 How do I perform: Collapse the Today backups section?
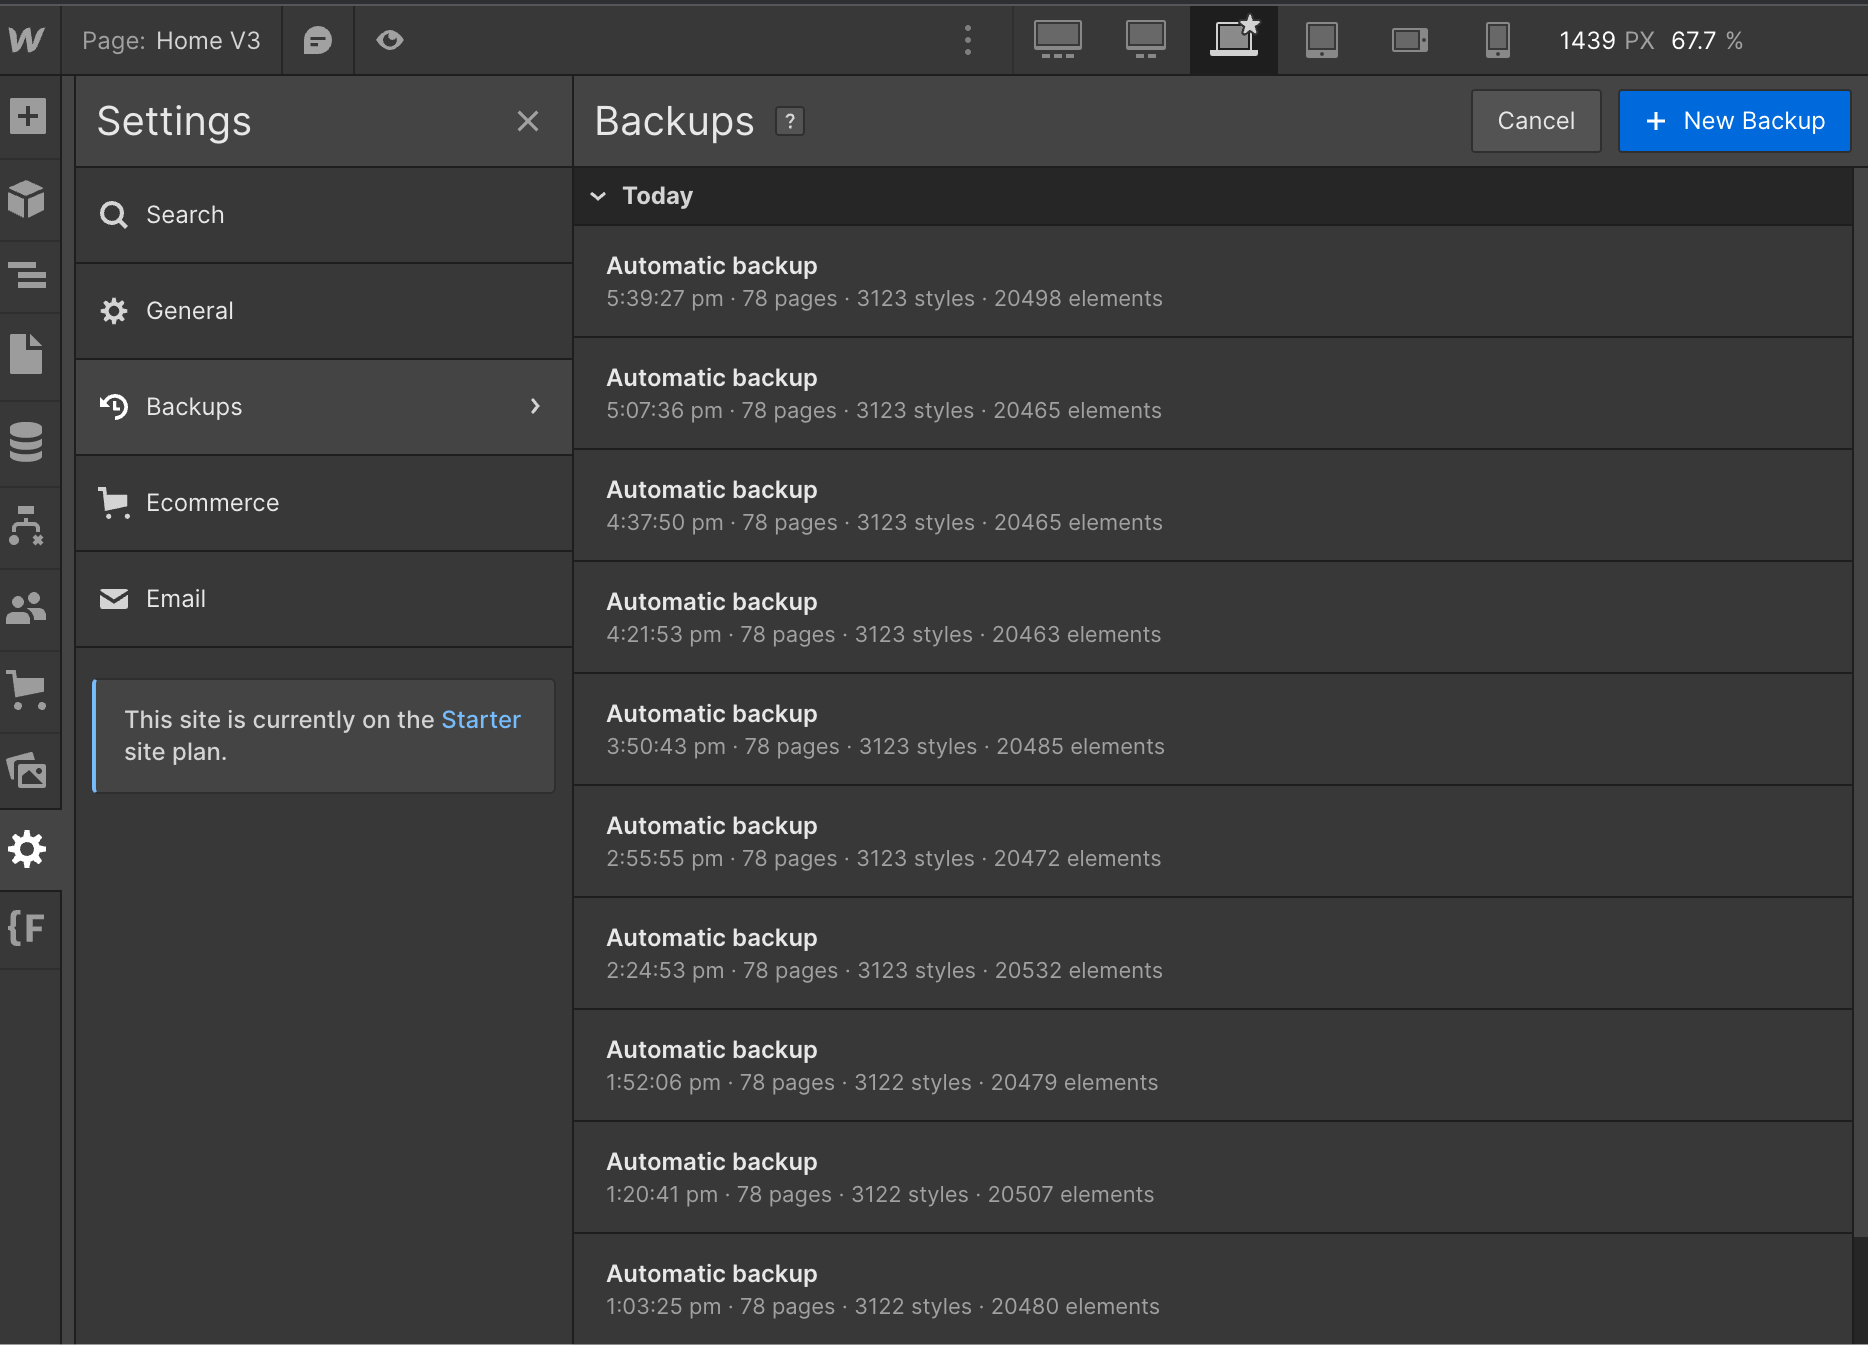tap(598, 196)
